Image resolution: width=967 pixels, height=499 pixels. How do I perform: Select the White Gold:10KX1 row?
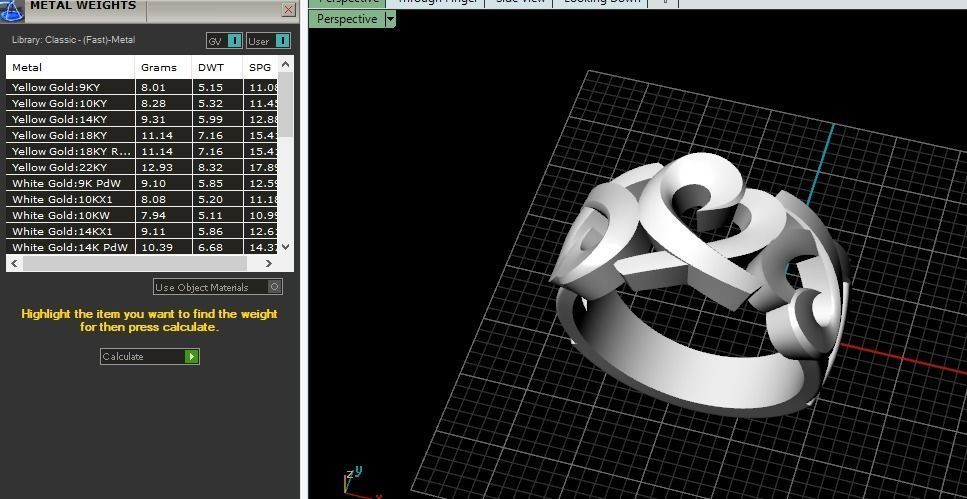142,199
